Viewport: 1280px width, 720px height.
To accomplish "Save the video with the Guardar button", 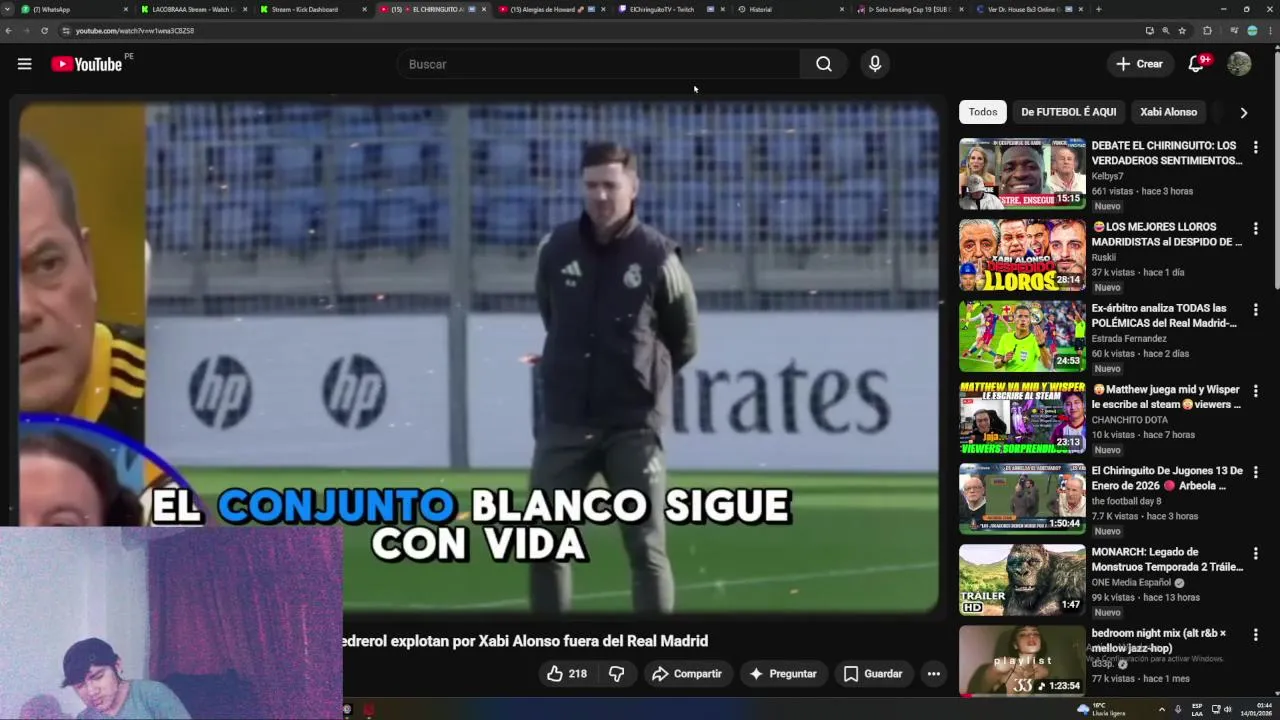I will pos(873,674).
